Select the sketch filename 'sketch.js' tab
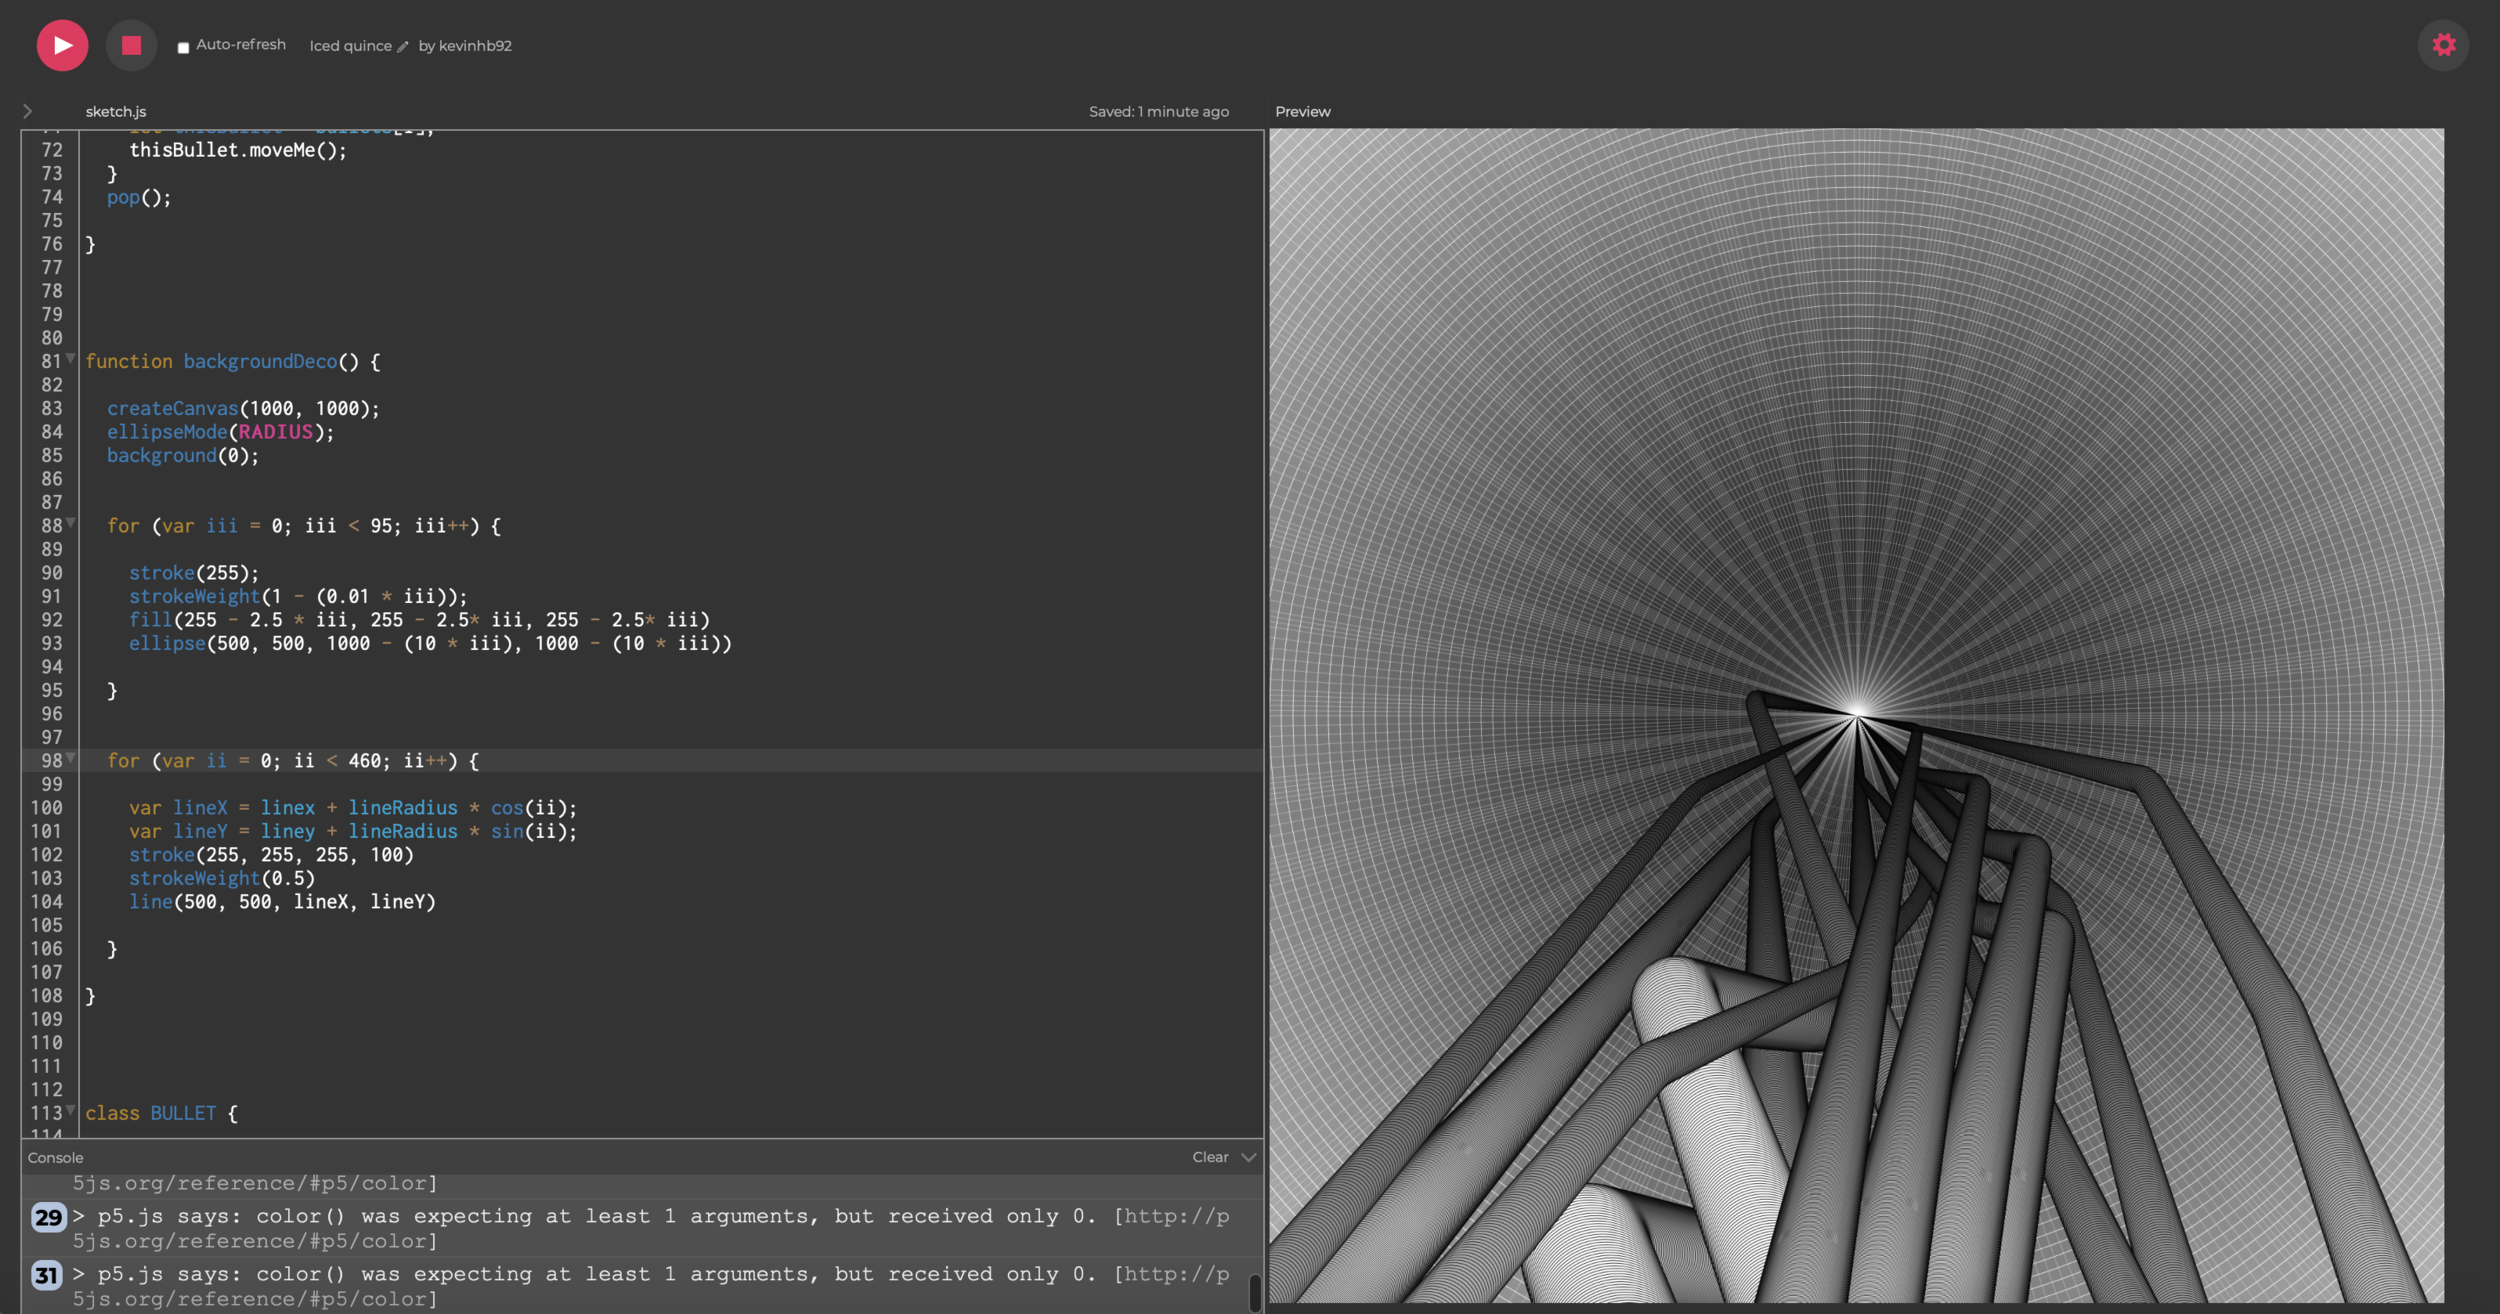This screenshot has width=2500, height=1314. 114,111
